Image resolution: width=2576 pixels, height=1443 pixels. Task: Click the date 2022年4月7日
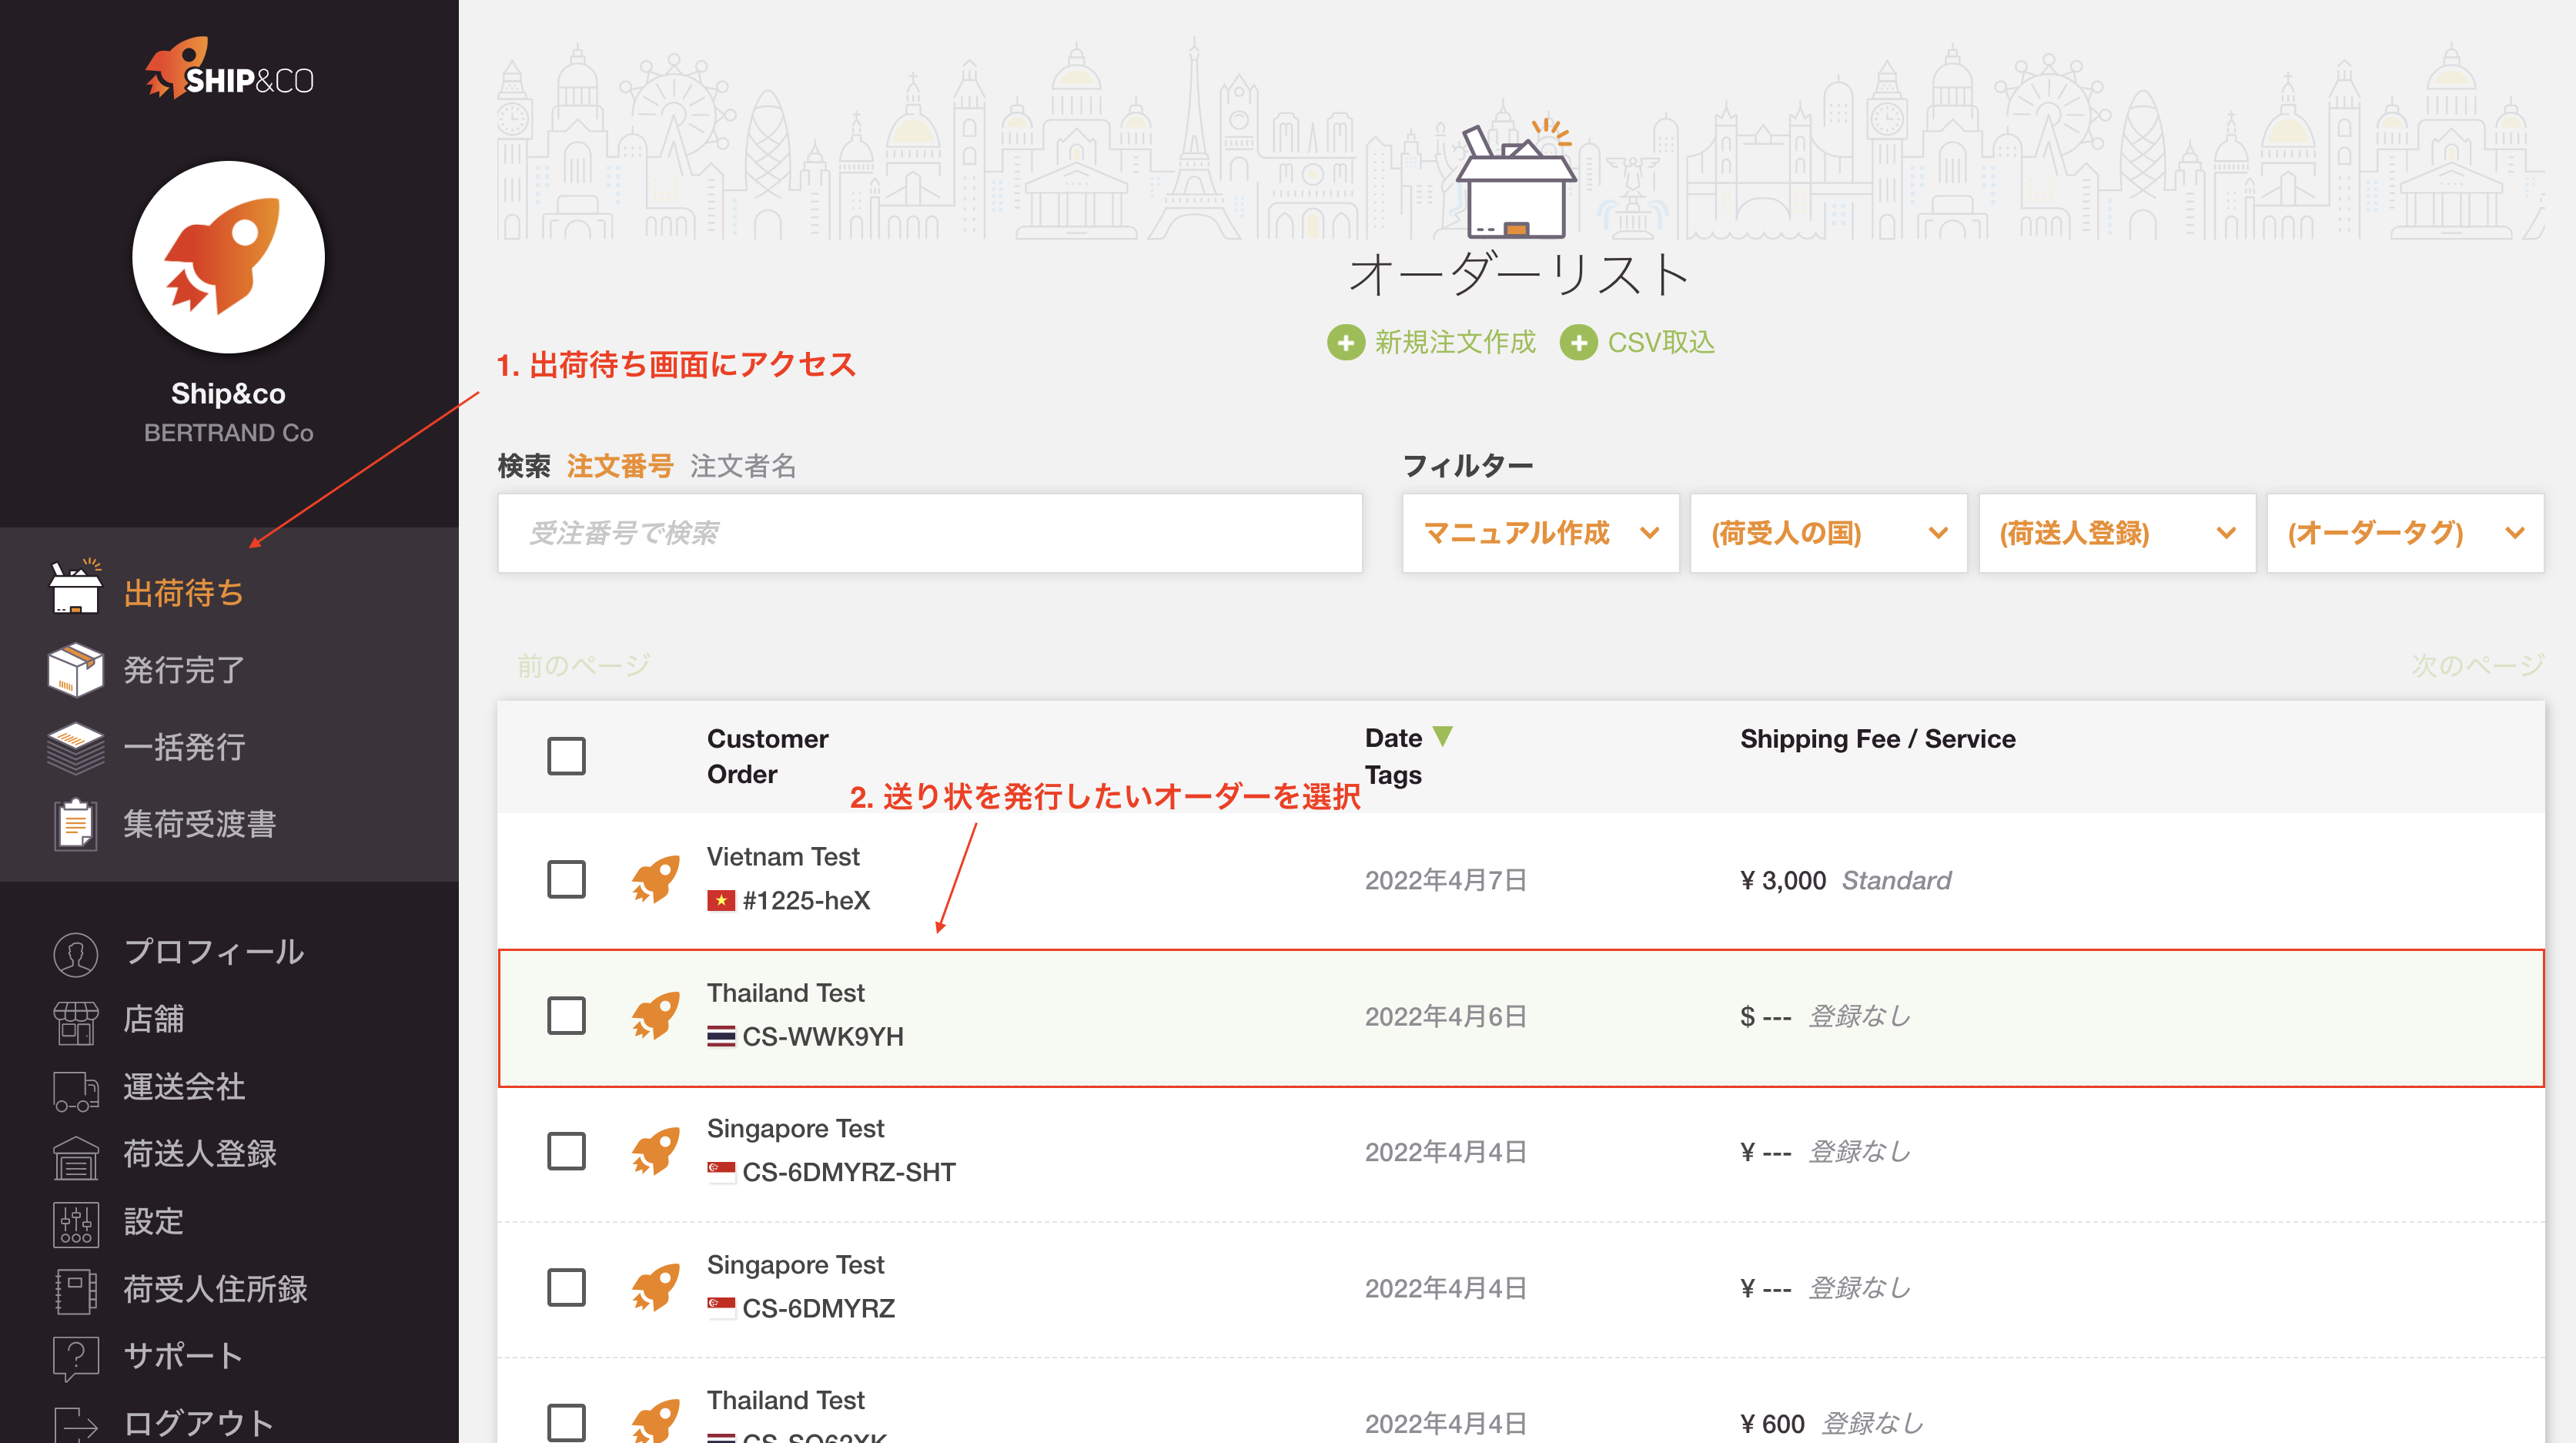(1446, 880)
